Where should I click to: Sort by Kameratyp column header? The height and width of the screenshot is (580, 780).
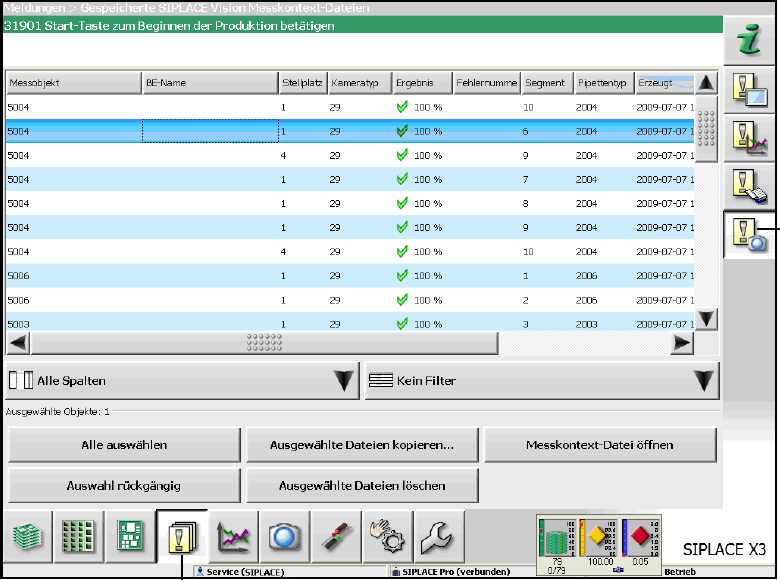(x=360, y=83)
